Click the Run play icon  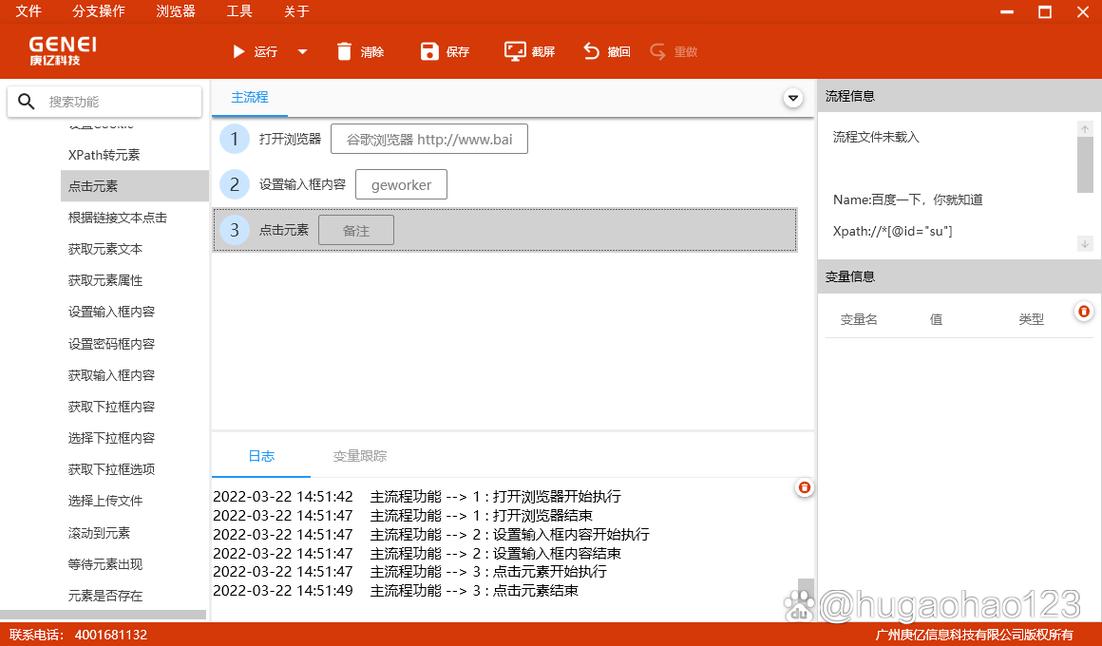(238, 51)
